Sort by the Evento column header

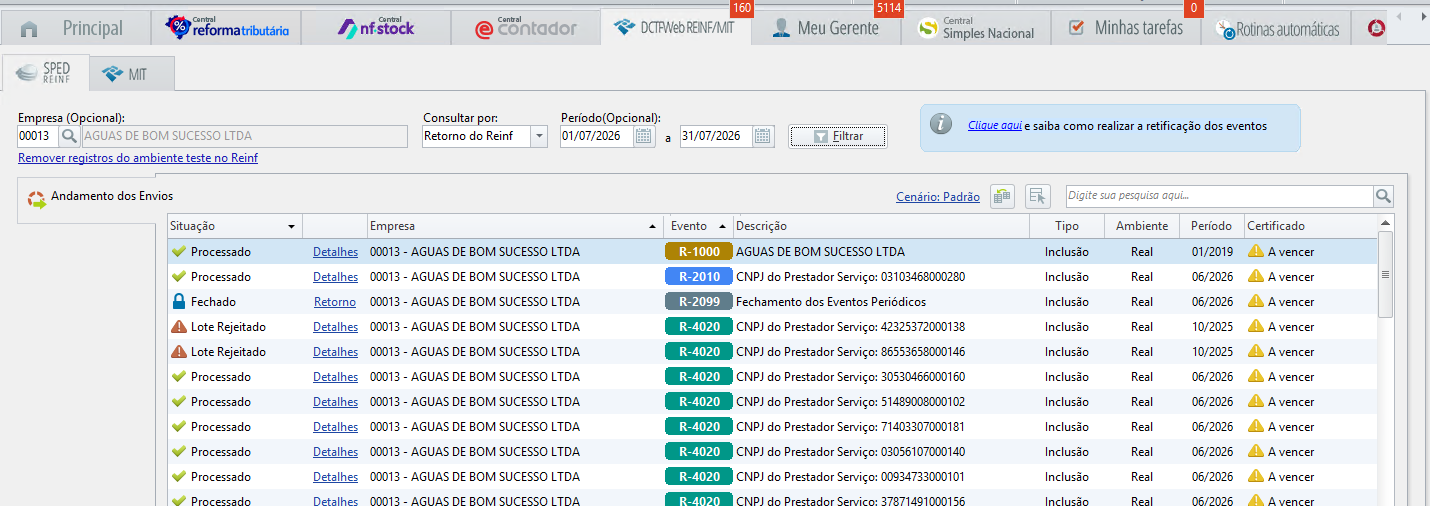coord(700,226)
